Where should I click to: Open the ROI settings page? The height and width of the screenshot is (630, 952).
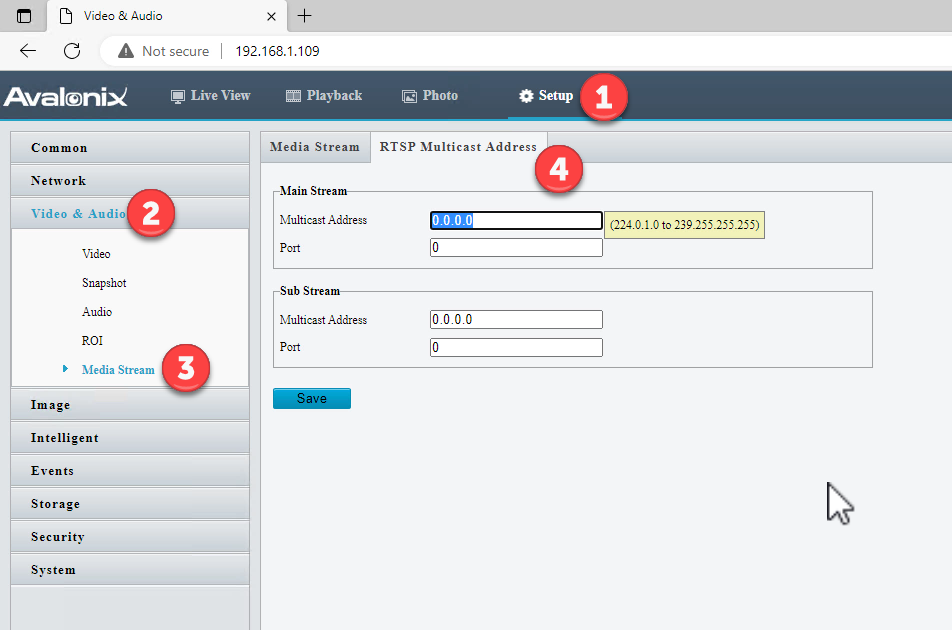(92, 340)
